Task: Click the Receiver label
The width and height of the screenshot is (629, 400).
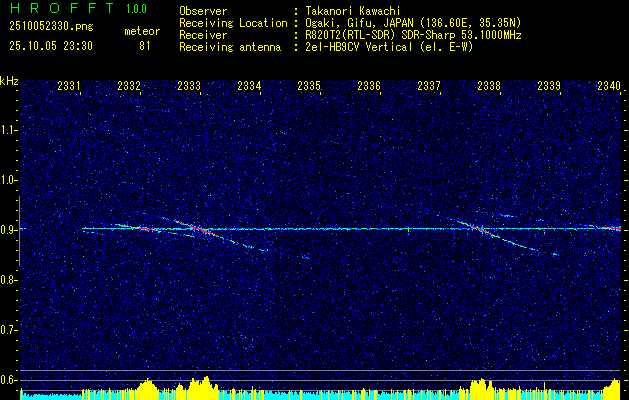Action: (x=203, y=35)
